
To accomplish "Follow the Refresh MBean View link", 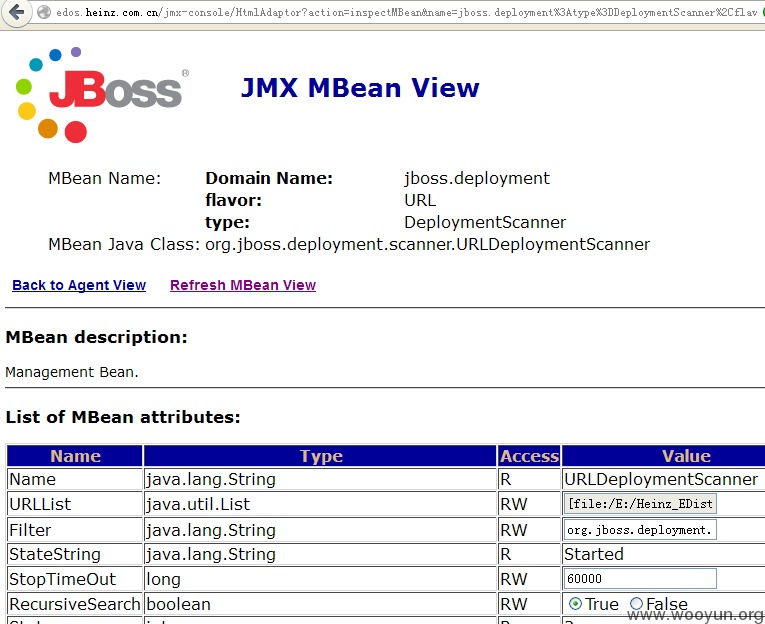I will click(243, 285).
